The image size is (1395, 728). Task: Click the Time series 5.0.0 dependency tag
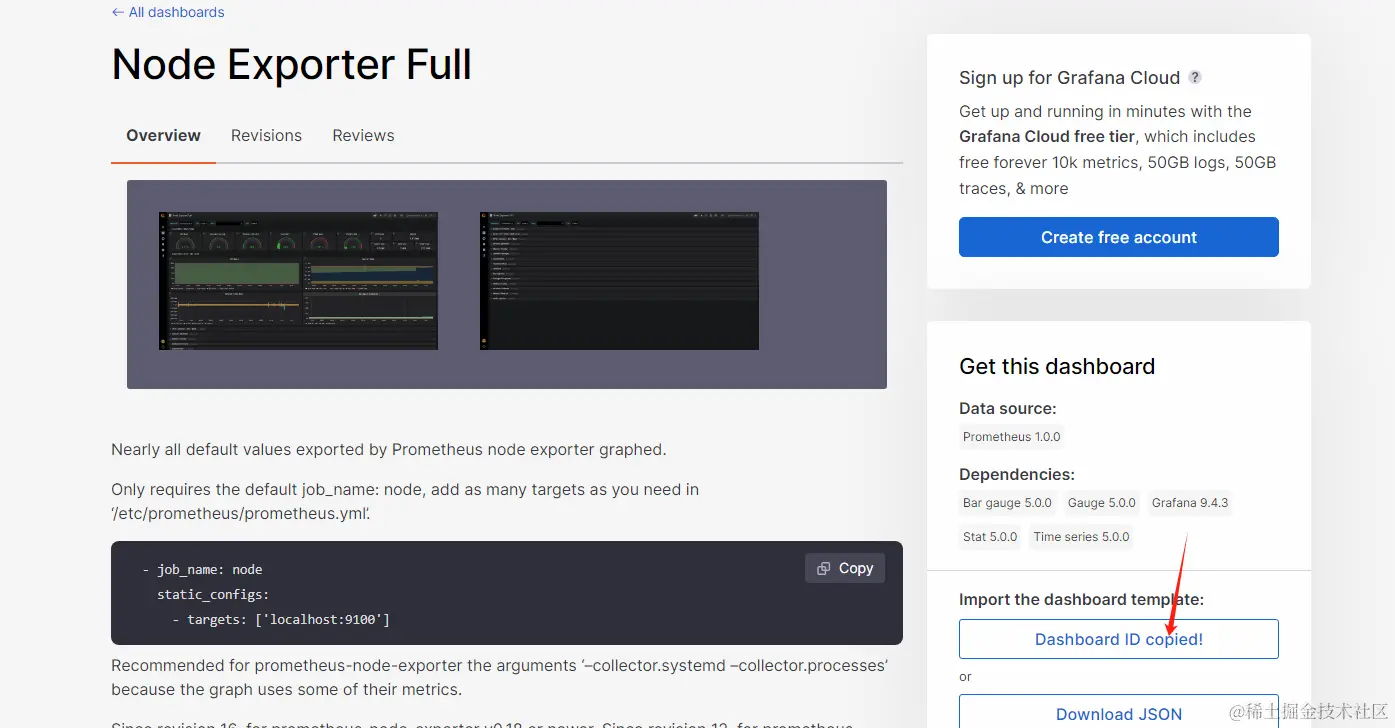[x=1081, y=537]
